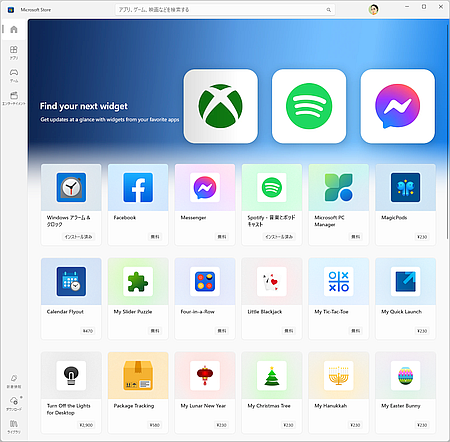The height and width of the screenshot is (442, 450).
Task: Open My Hanukkah app icon
Action: (339, 375)
